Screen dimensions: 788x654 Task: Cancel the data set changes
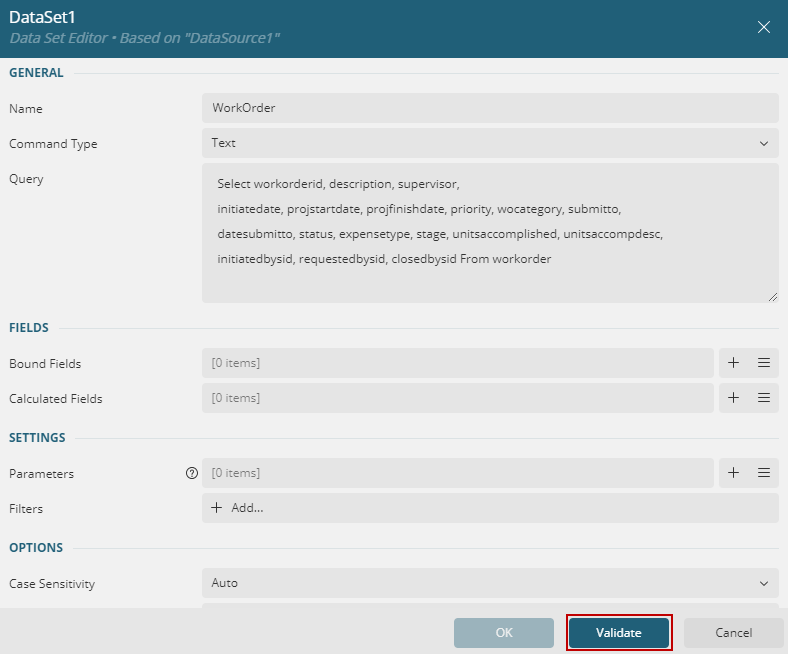pos(733,633)
